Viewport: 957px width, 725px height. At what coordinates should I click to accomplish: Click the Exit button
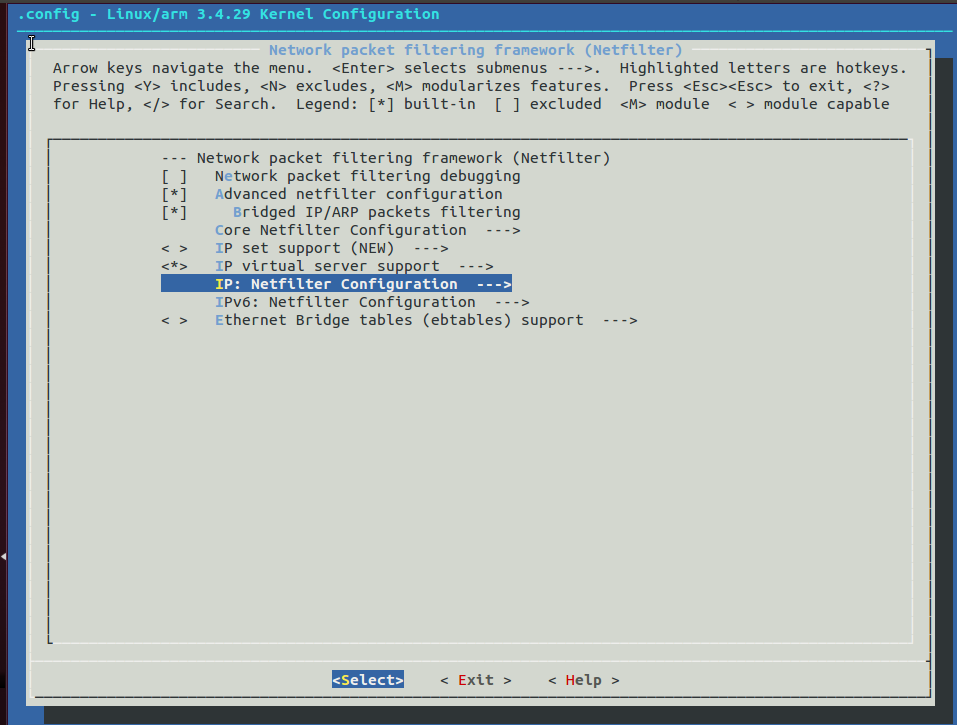tap(476, 680)
